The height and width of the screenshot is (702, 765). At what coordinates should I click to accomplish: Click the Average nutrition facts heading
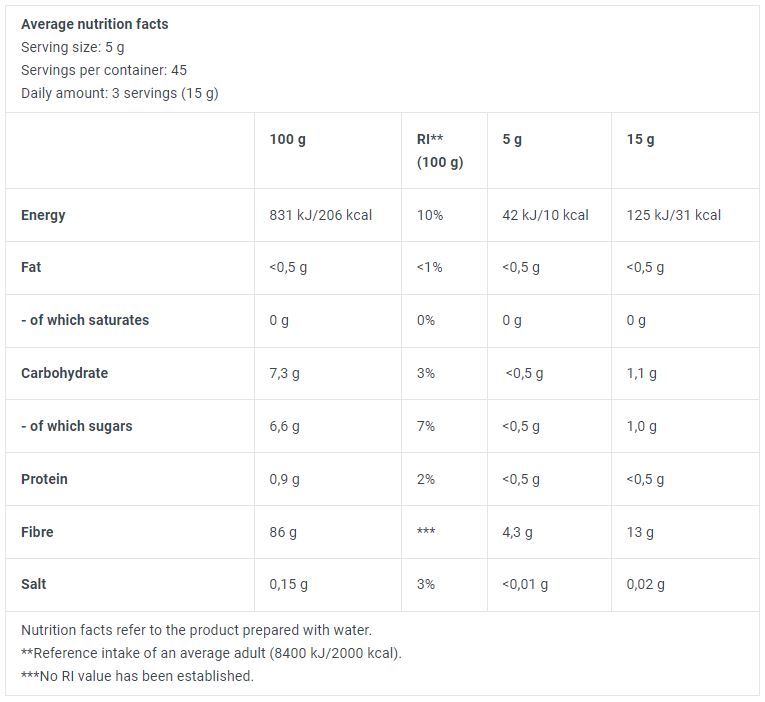[x=95, y=24]
